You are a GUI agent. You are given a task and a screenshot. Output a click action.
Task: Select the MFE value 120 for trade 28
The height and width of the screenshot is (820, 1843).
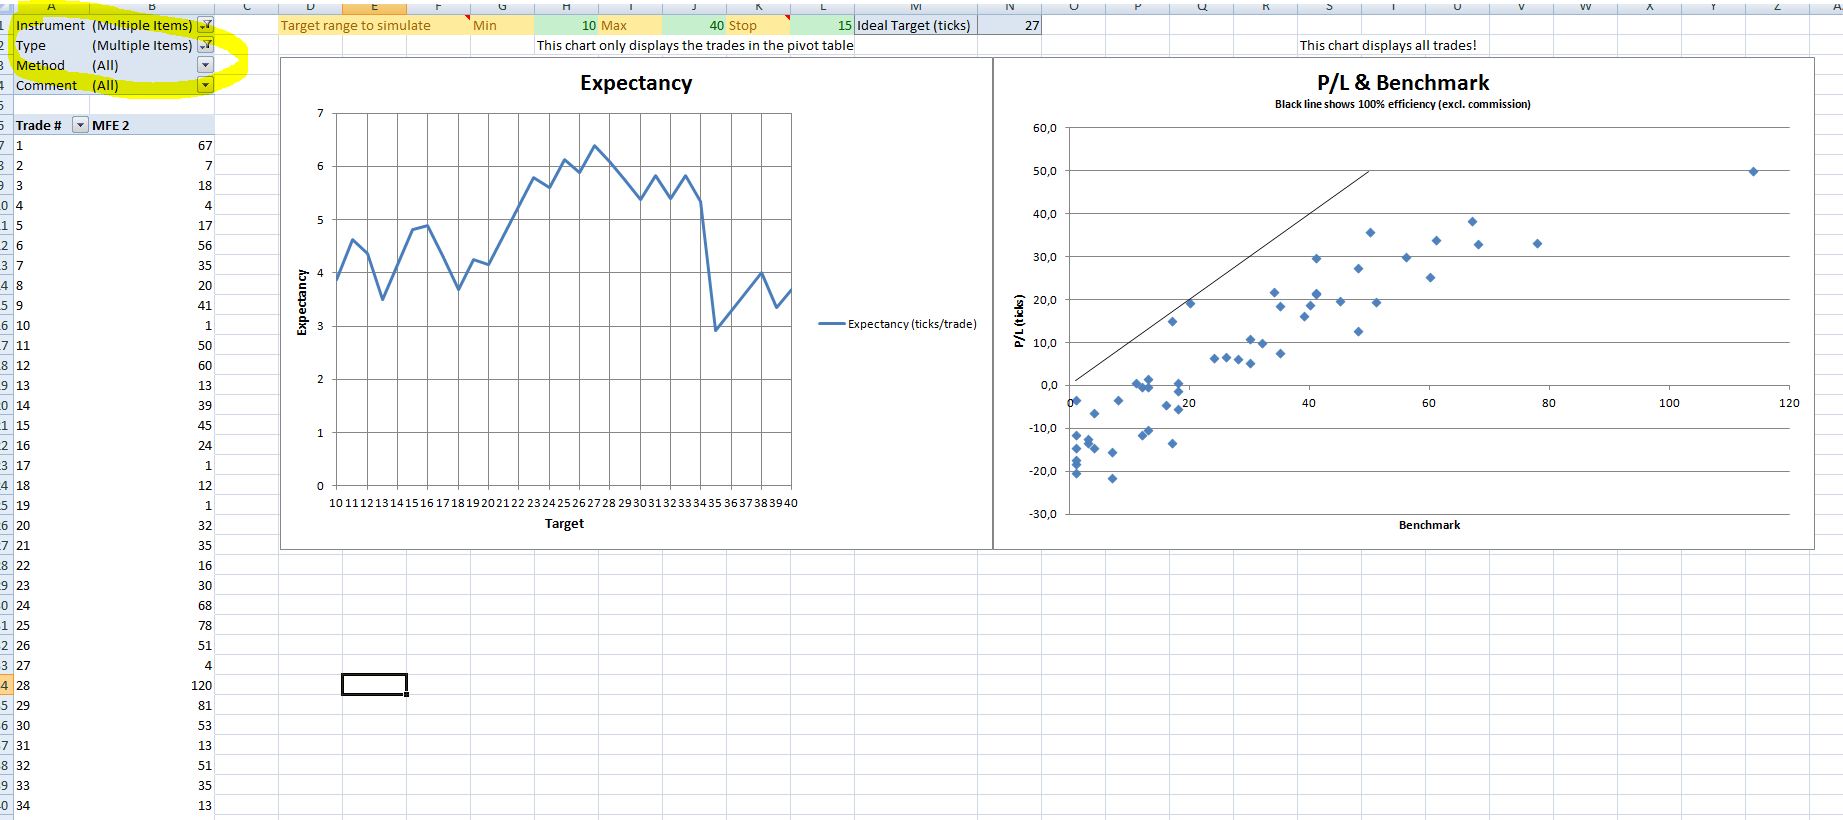pos(152,685)
